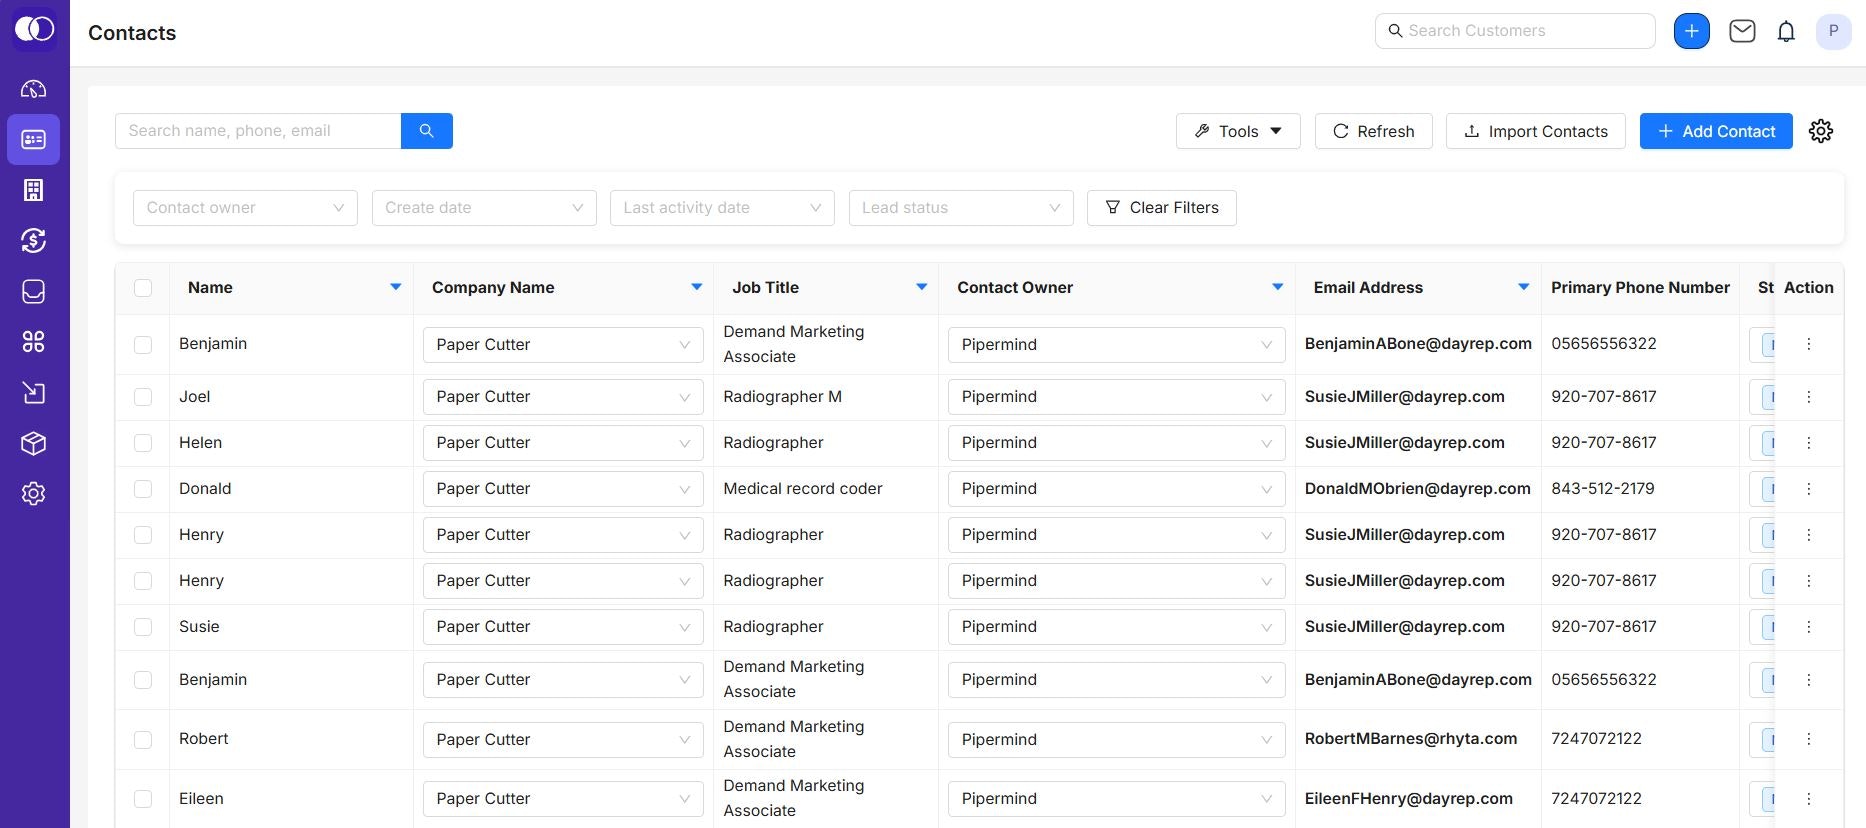Open the inbox tray icon in sidebar
This screenshot has height=828, width=1866.
pyautogui.click(x=34, y=291)
